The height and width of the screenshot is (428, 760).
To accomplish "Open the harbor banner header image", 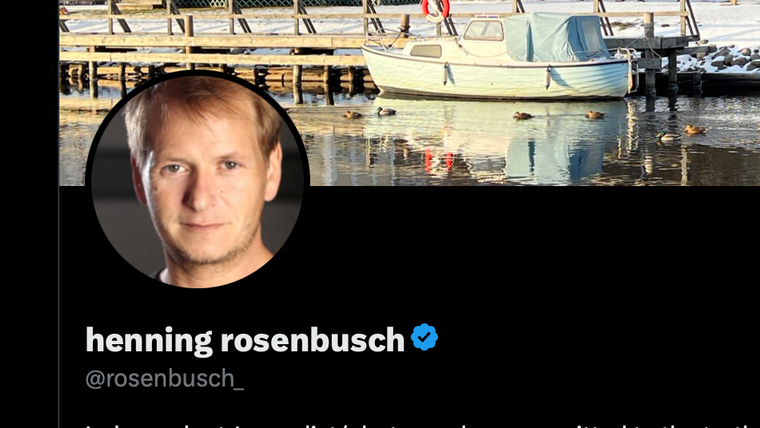I will coord(410,93).
